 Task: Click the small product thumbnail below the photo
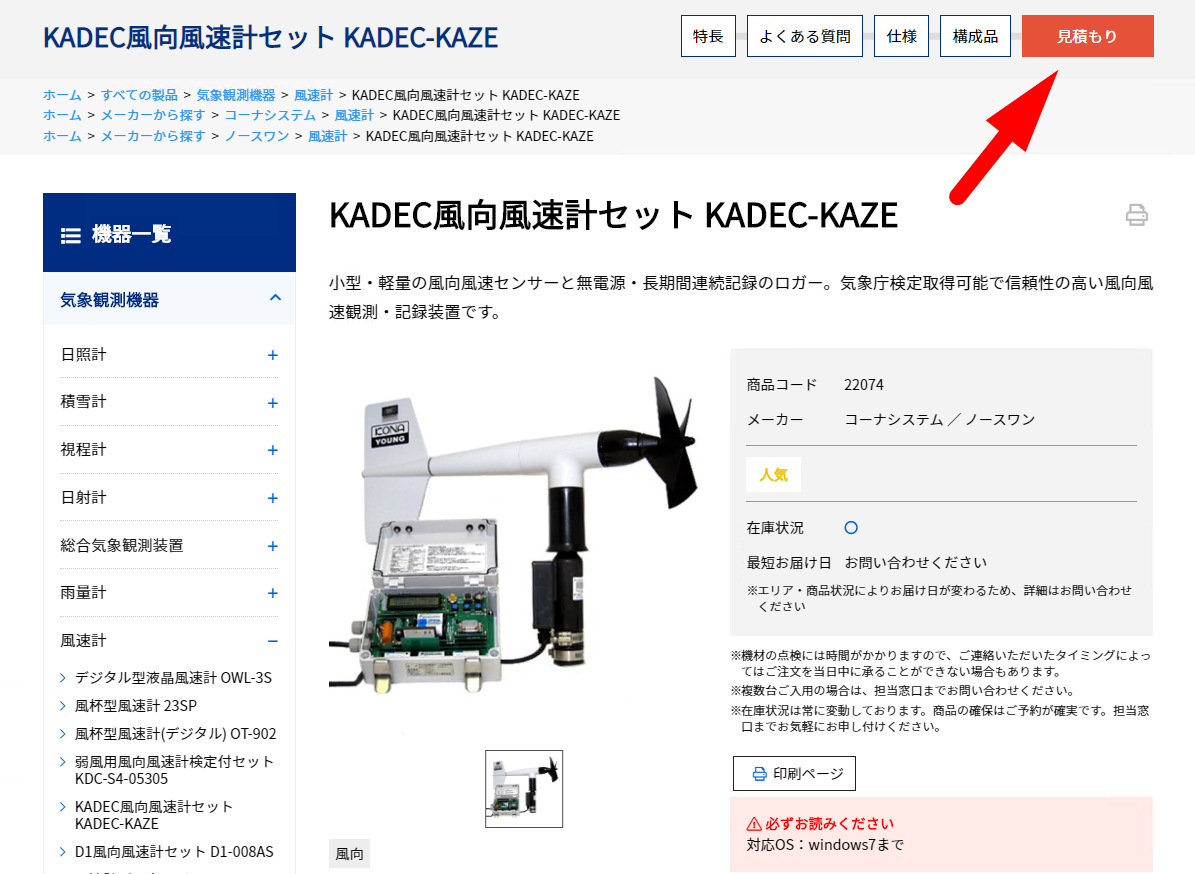[524, 789]
